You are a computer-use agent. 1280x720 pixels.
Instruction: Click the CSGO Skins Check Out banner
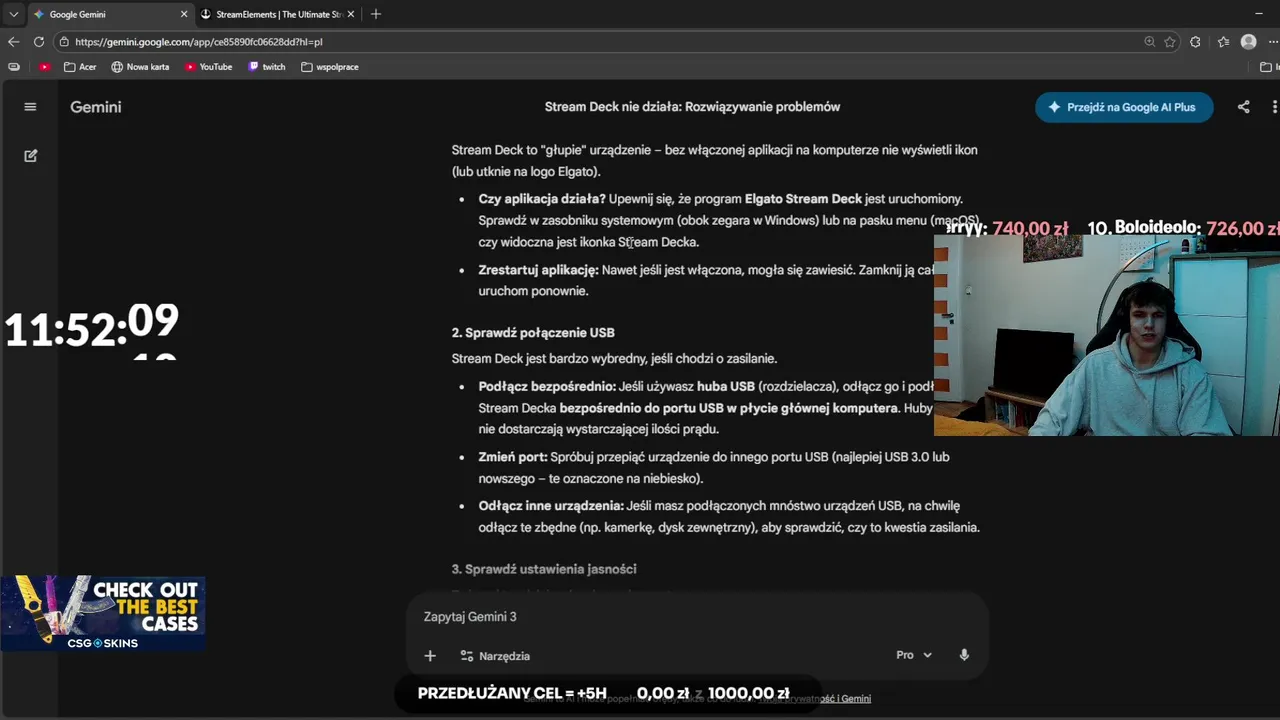click(103, 613)
